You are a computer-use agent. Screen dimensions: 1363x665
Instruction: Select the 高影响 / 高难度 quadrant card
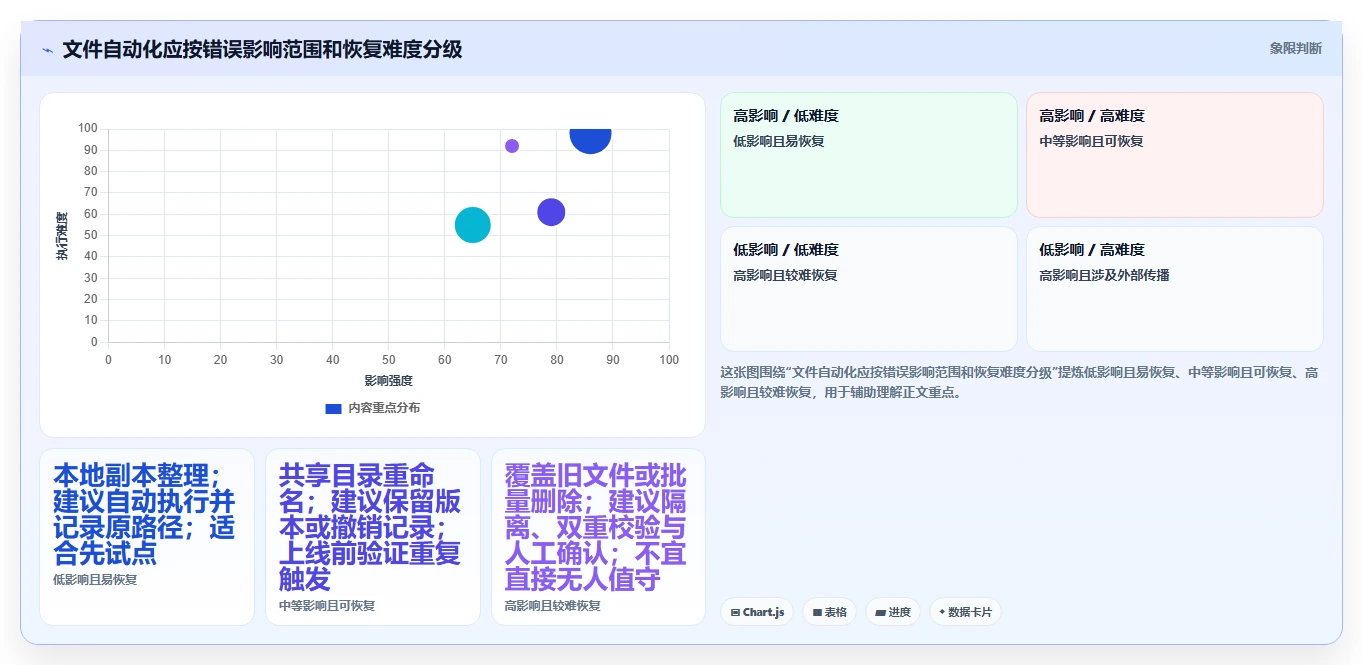coord(1175,155)
